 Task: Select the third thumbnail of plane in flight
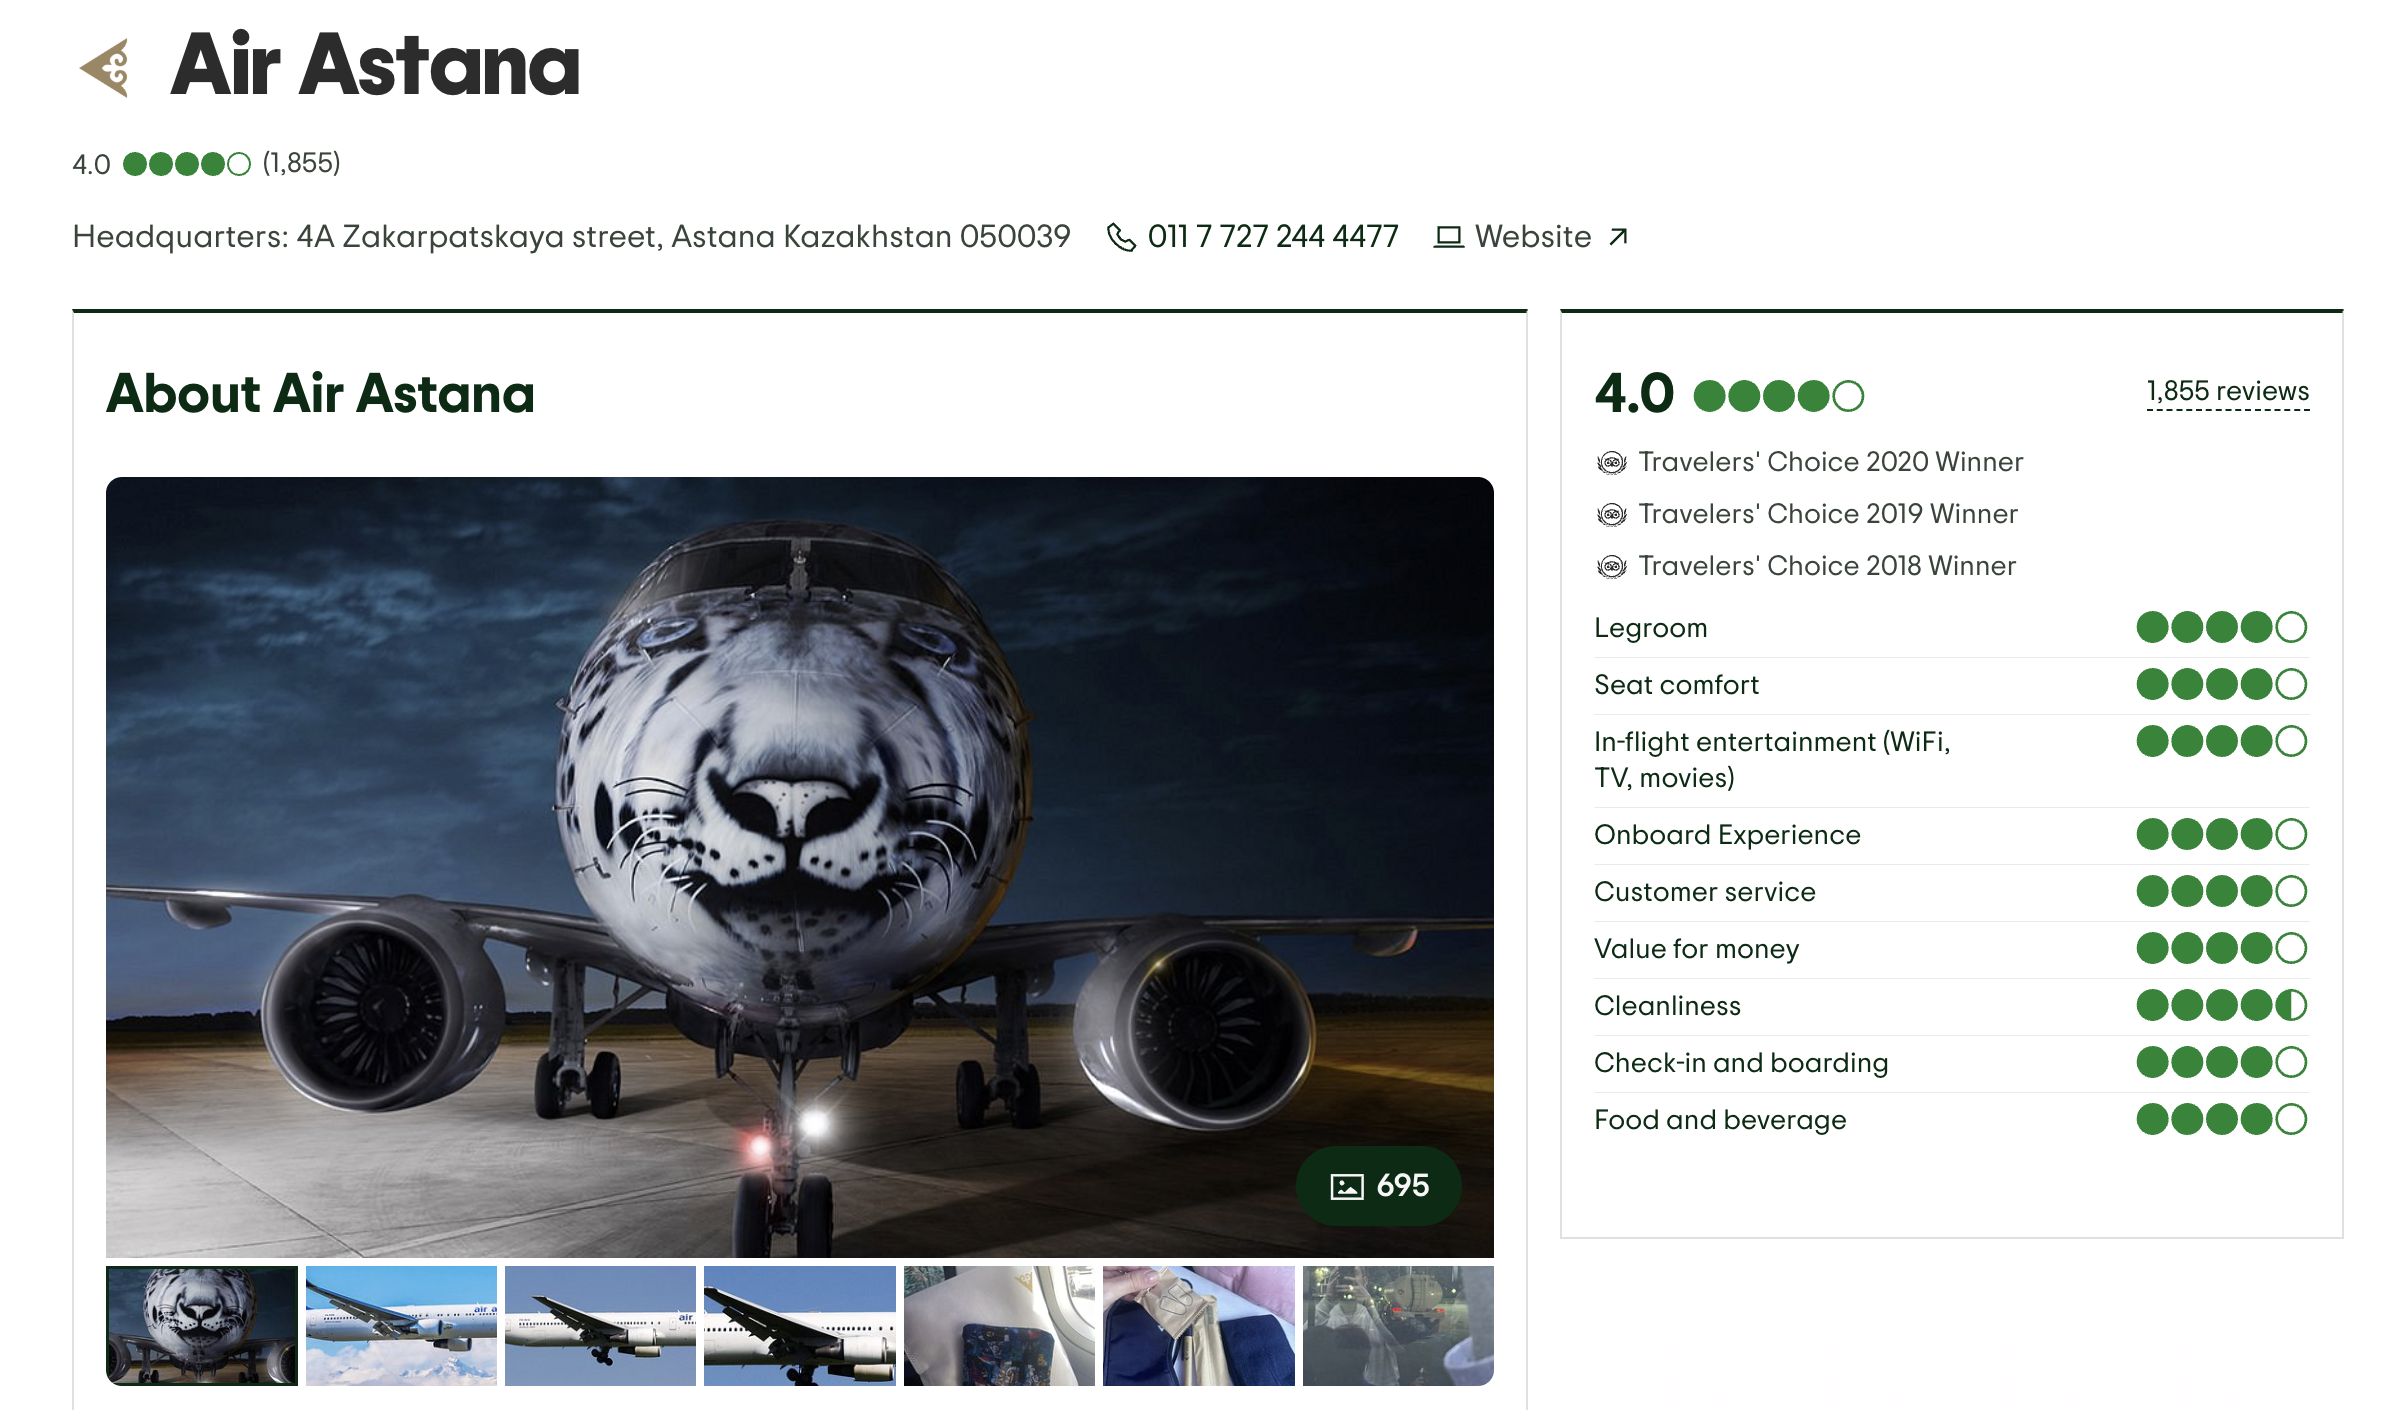(600, 1325)
